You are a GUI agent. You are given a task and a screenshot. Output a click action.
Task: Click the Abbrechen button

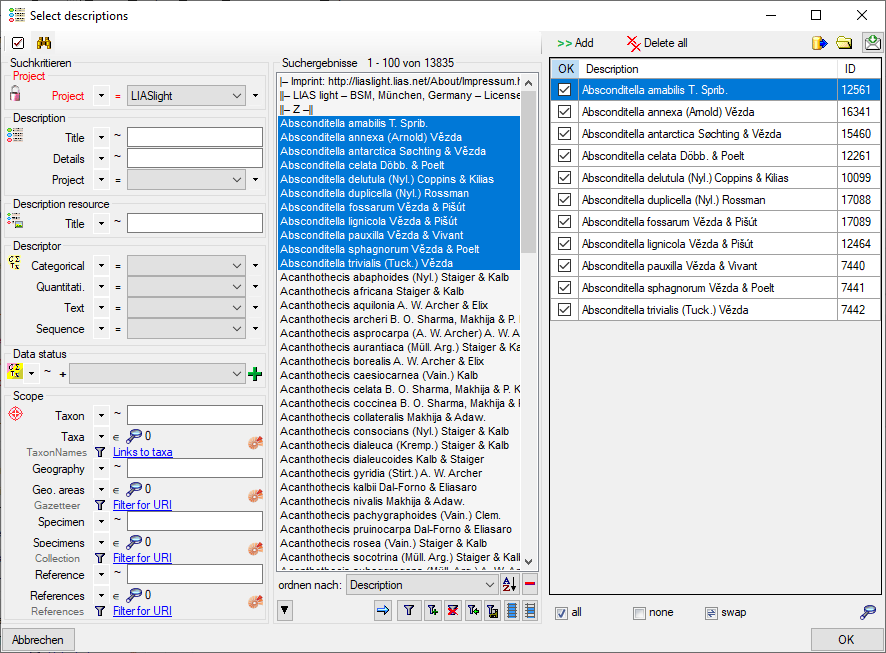click(38, 640)
